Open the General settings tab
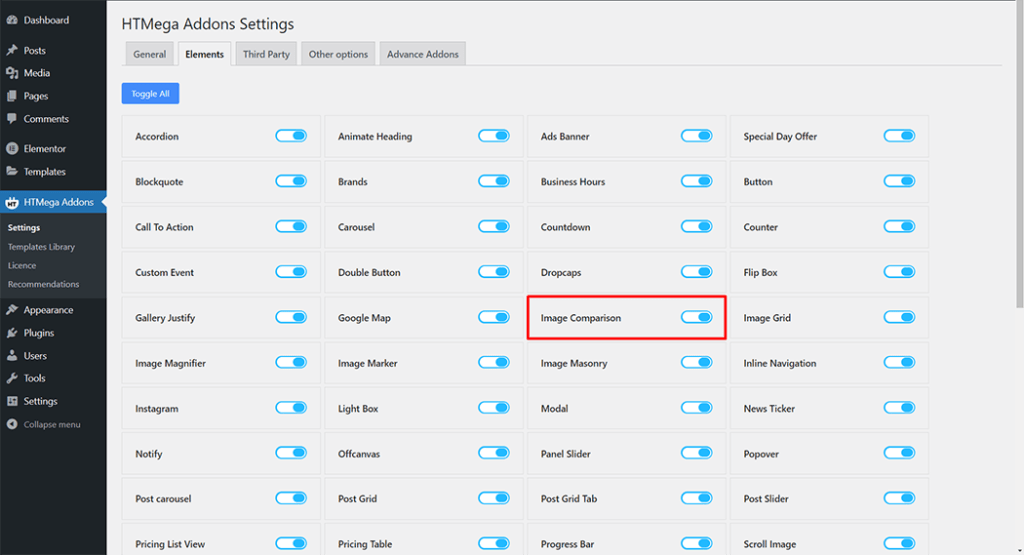The height and width of the screenshot is (555, 1024). (150, 54)
